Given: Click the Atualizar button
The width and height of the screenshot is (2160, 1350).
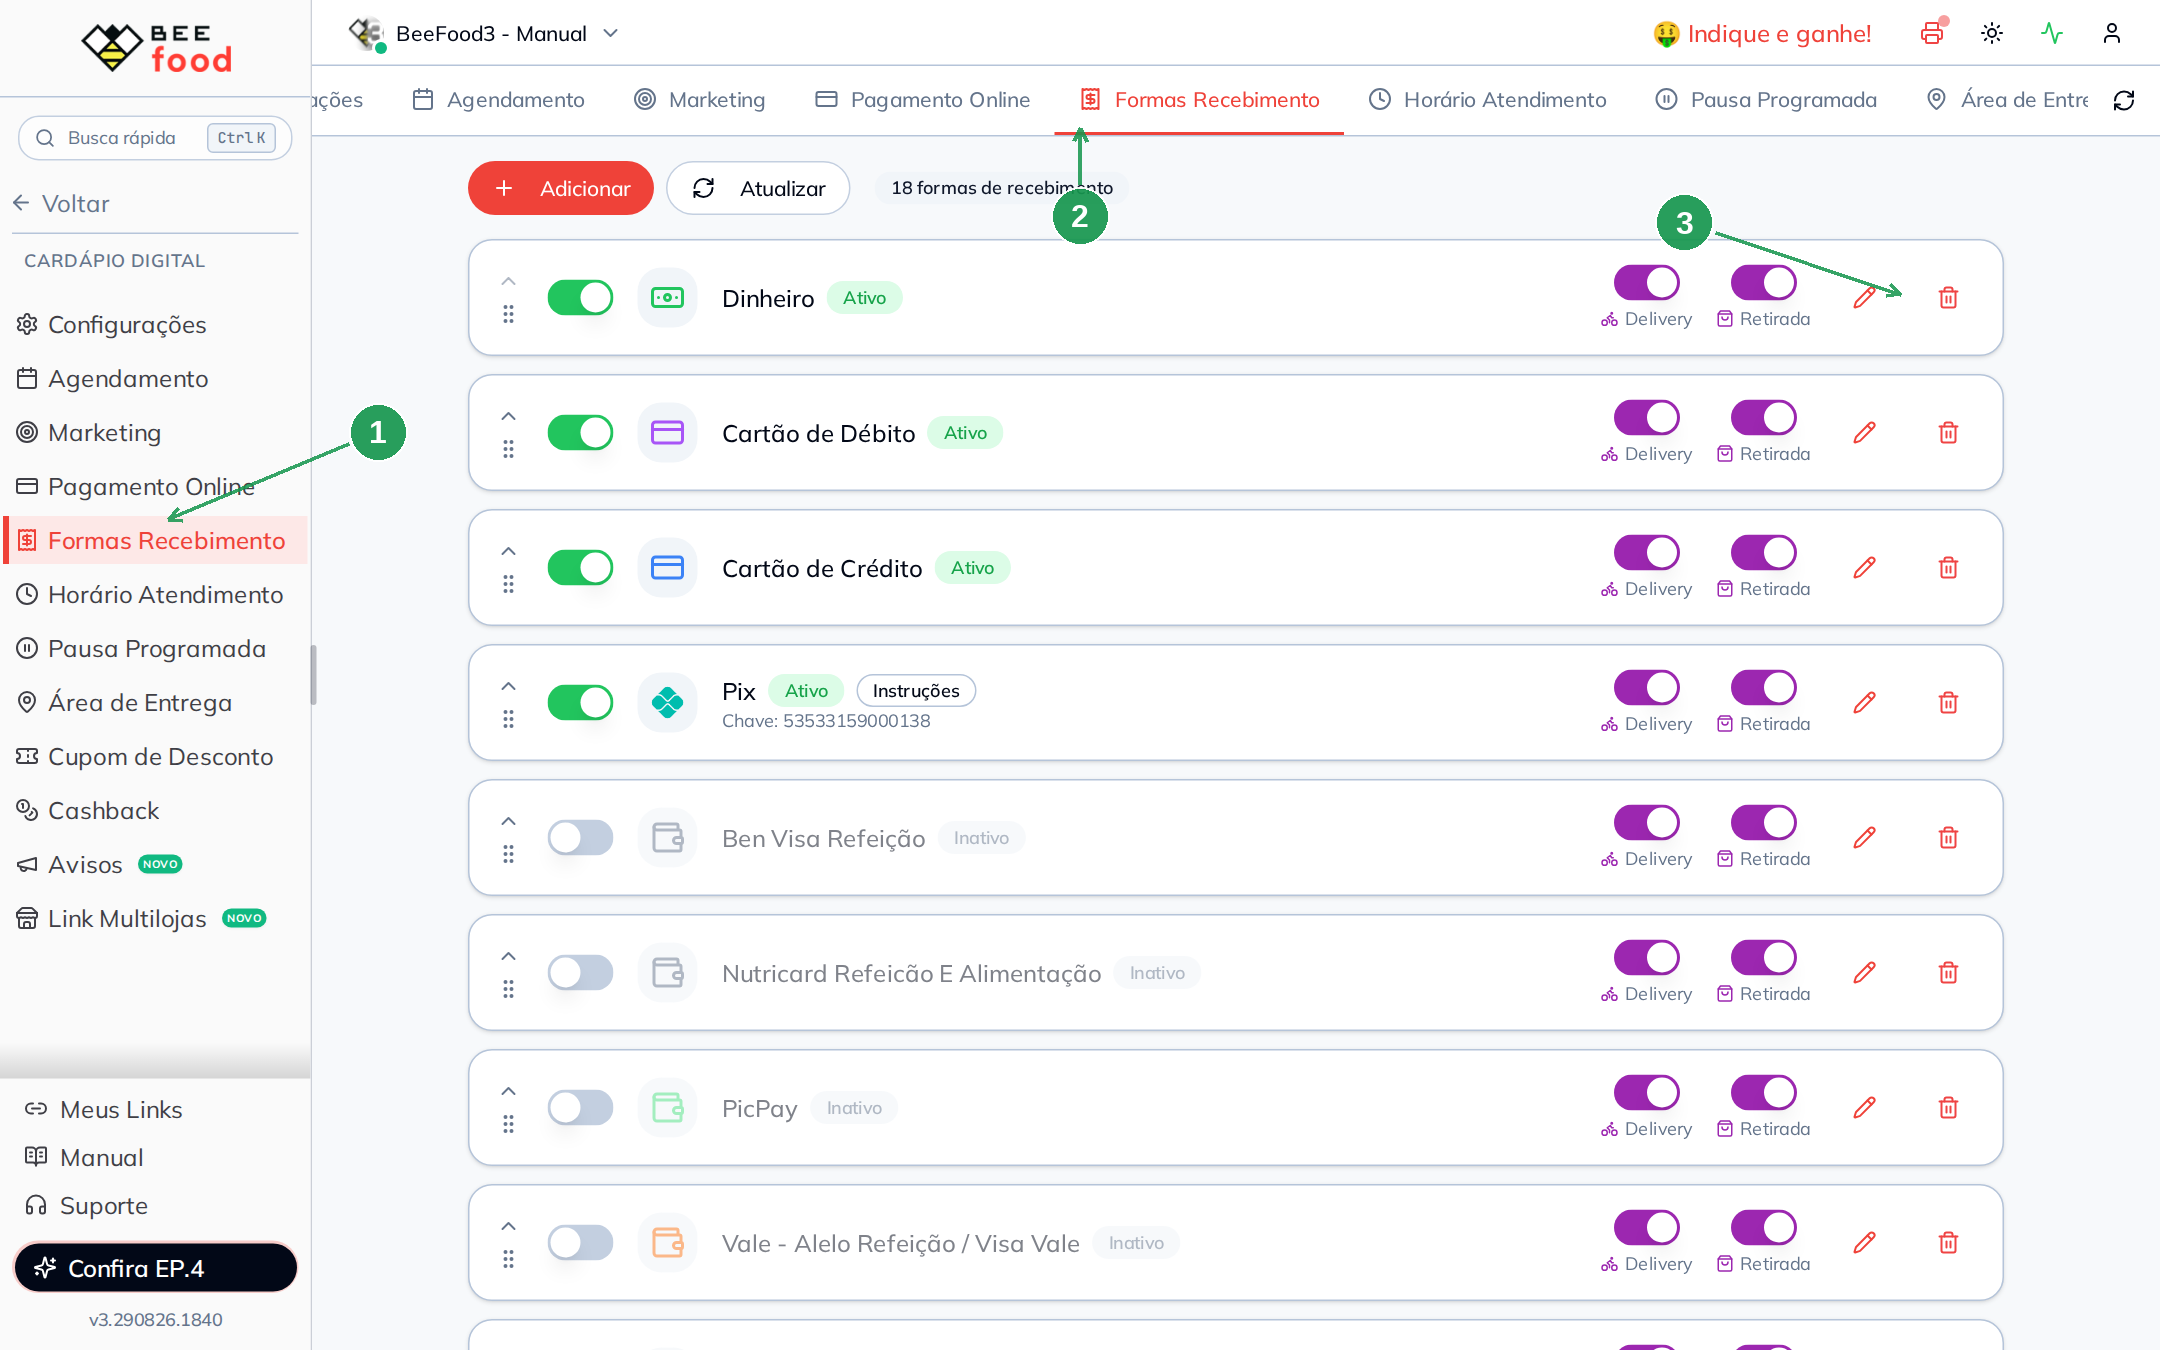Looking at the screenshot, I should (x=758, y=188).
